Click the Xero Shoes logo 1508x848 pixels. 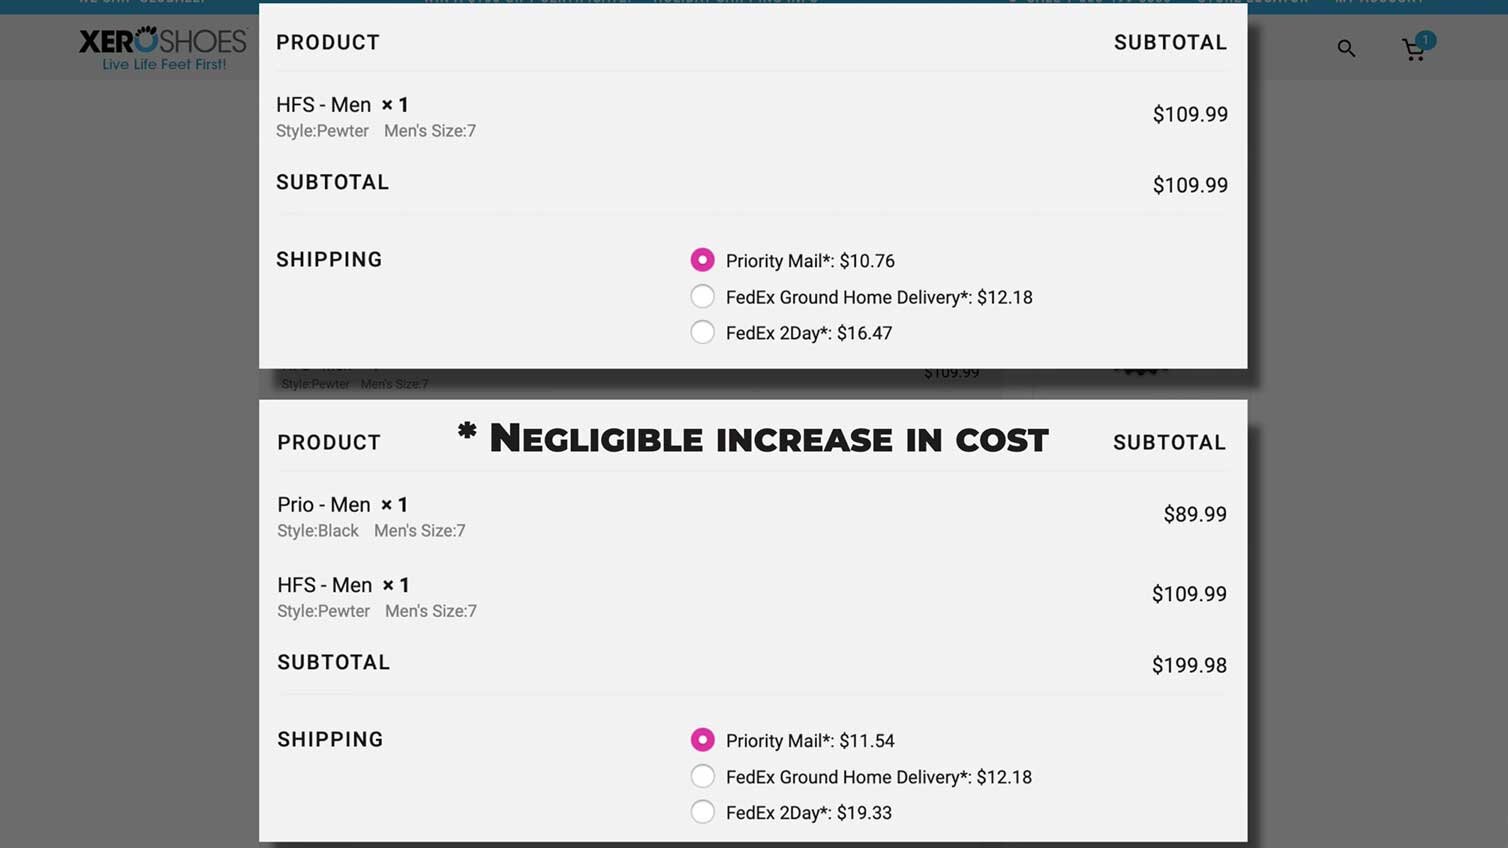[163, 48]
